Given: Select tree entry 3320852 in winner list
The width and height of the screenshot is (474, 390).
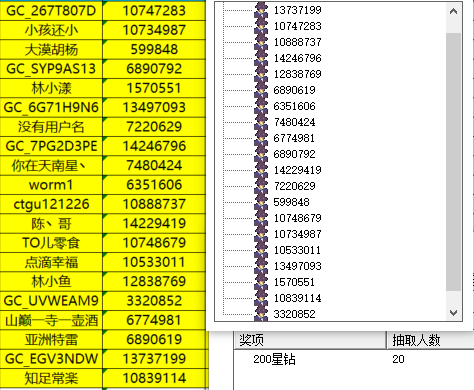Looking at the screenshot, I should 294,314.
